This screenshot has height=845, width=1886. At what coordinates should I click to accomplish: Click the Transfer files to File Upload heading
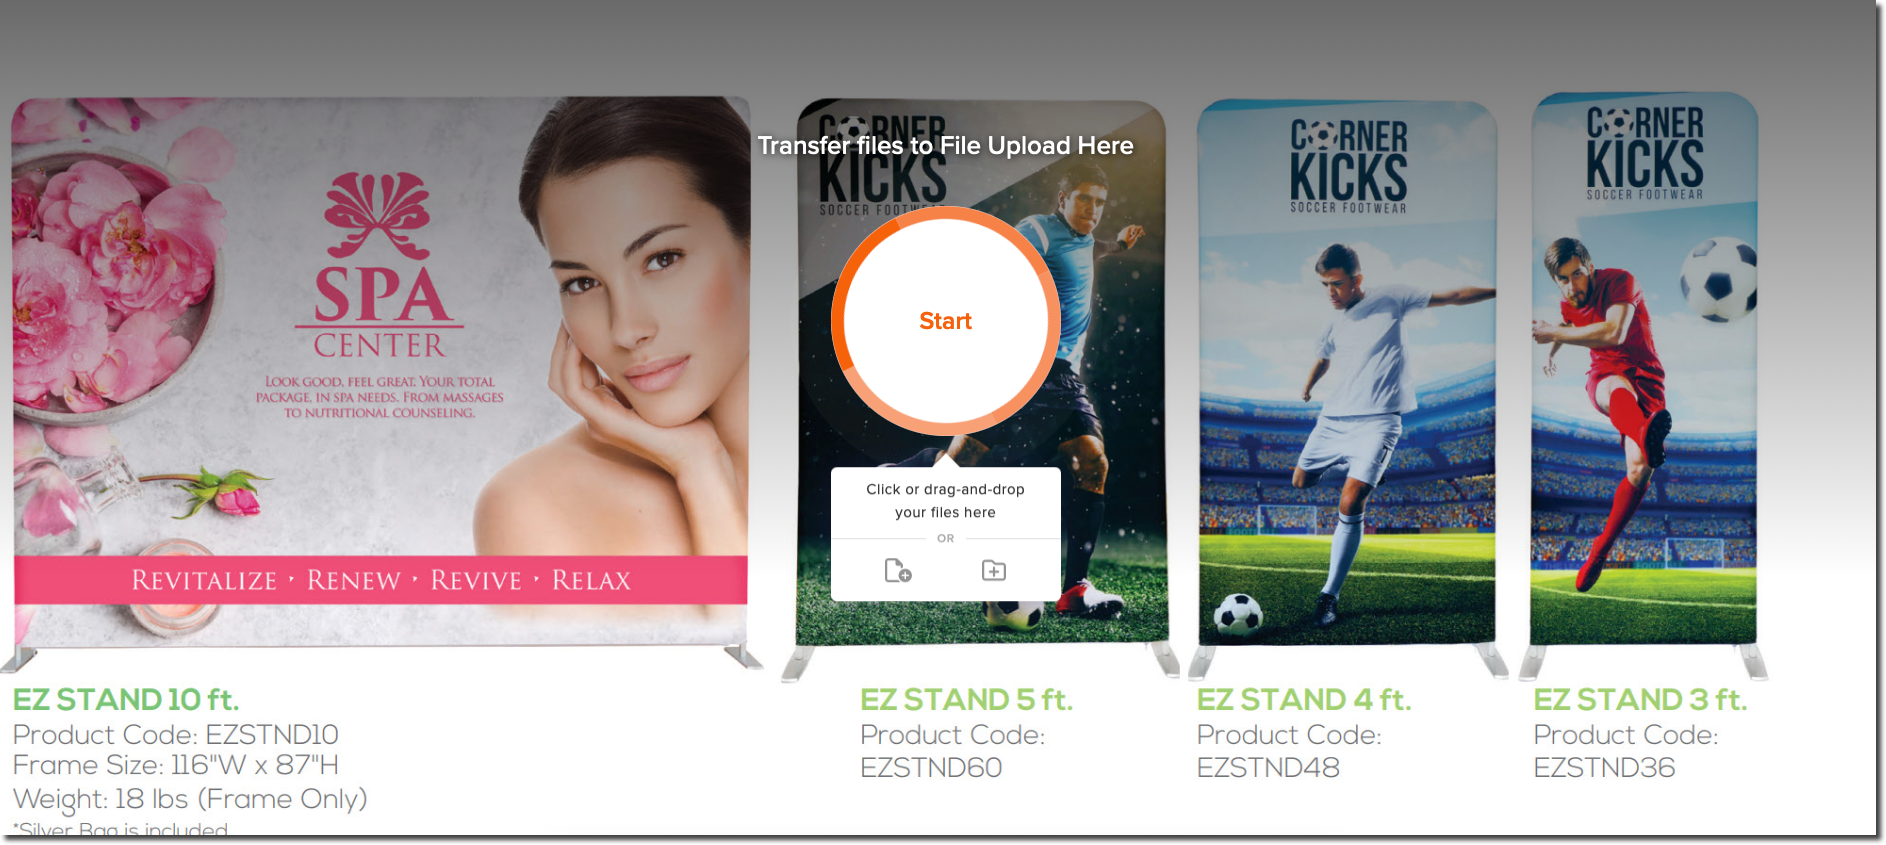(x=945, y=146)
